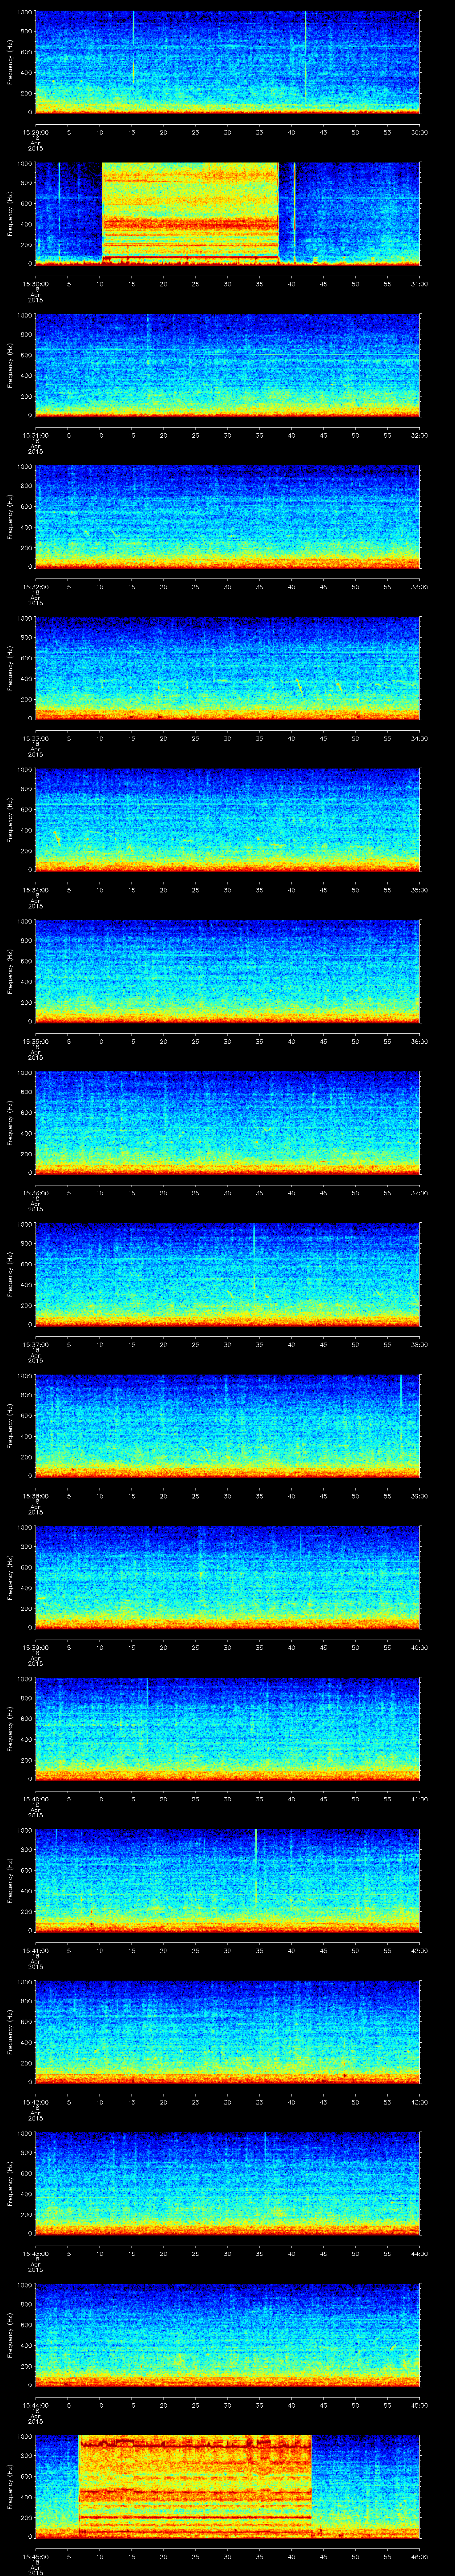Image resolution: width=455 pixels, height=2576 pixels.
Task: Click the 15:40:00 time axis label
Action: (x=35, y=1798)
